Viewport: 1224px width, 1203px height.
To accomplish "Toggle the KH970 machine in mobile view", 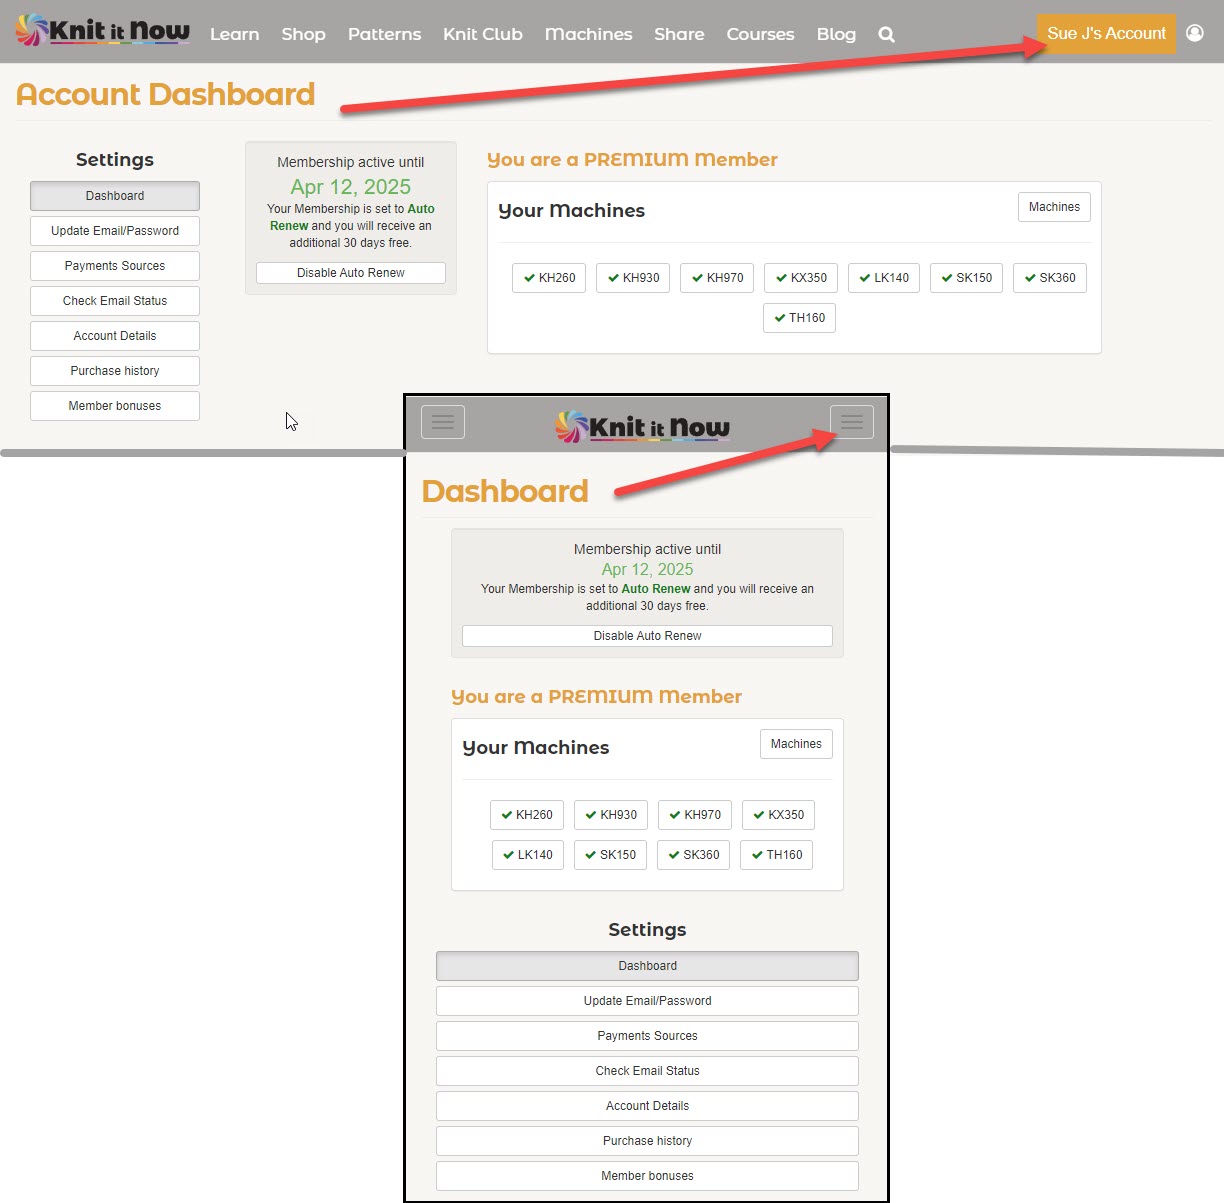I will click(x=695, y=815).
